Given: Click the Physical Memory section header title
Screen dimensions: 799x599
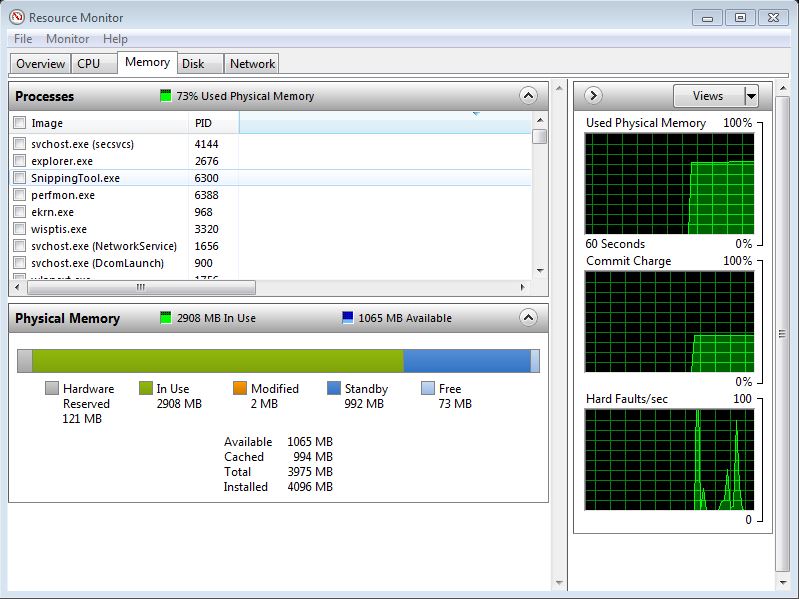Looking at the screenshot, I should click(67, 318).
